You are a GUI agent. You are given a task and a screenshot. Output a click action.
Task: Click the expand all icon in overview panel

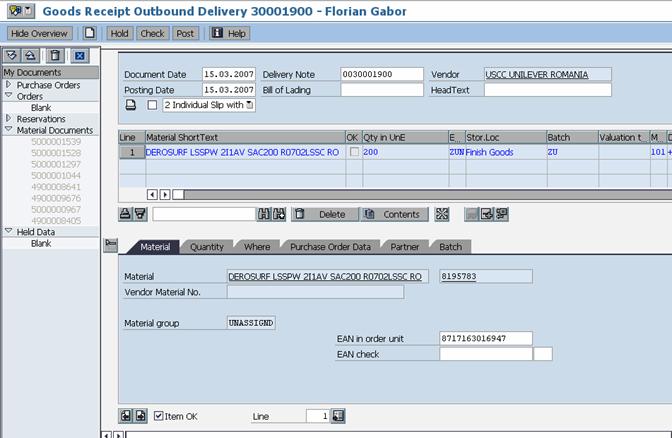pos(12,56)
